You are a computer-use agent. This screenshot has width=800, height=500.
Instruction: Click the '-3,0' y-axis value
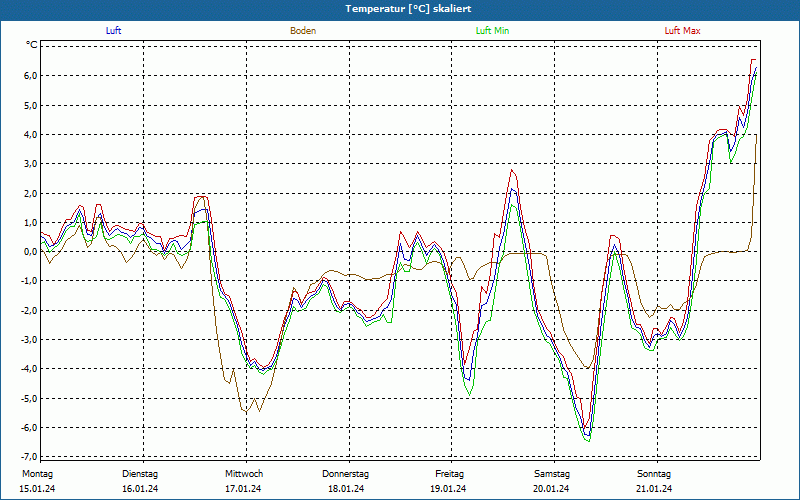point(29,339)
